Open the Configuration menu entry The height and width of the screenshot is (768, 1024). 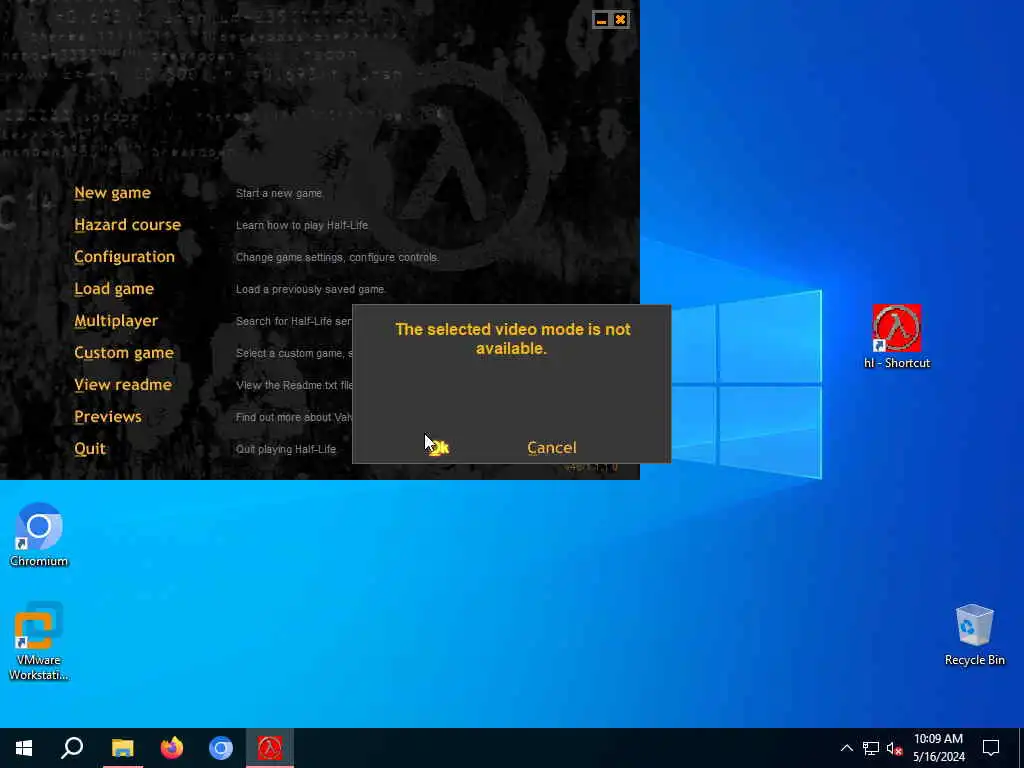[124, 257]
